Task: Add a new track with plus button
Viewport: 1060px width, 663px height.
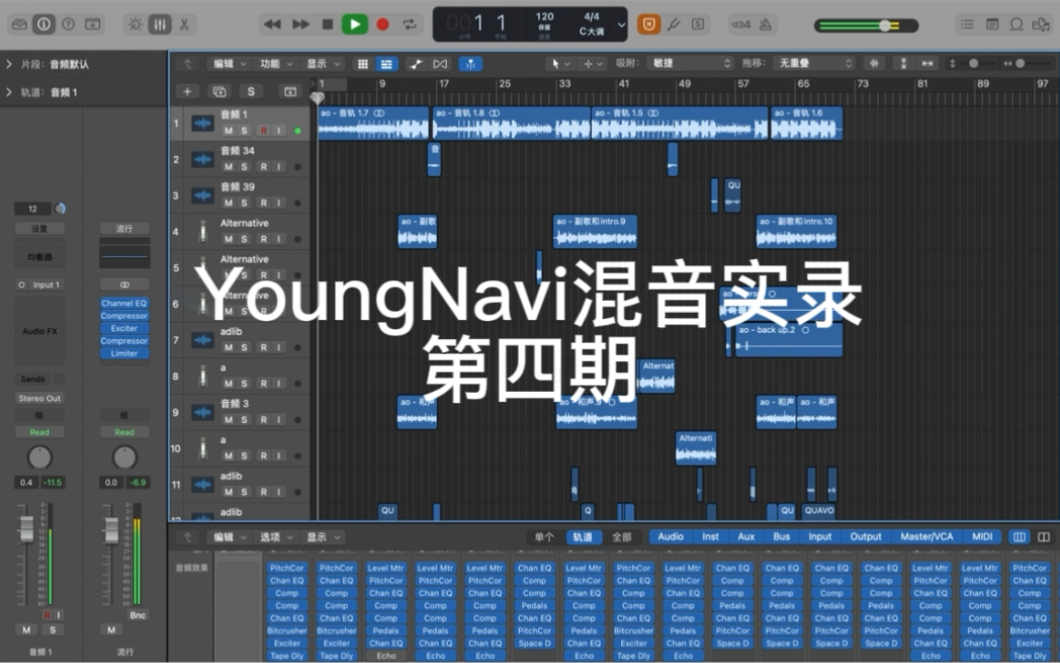Action: [x=187, y=91]
